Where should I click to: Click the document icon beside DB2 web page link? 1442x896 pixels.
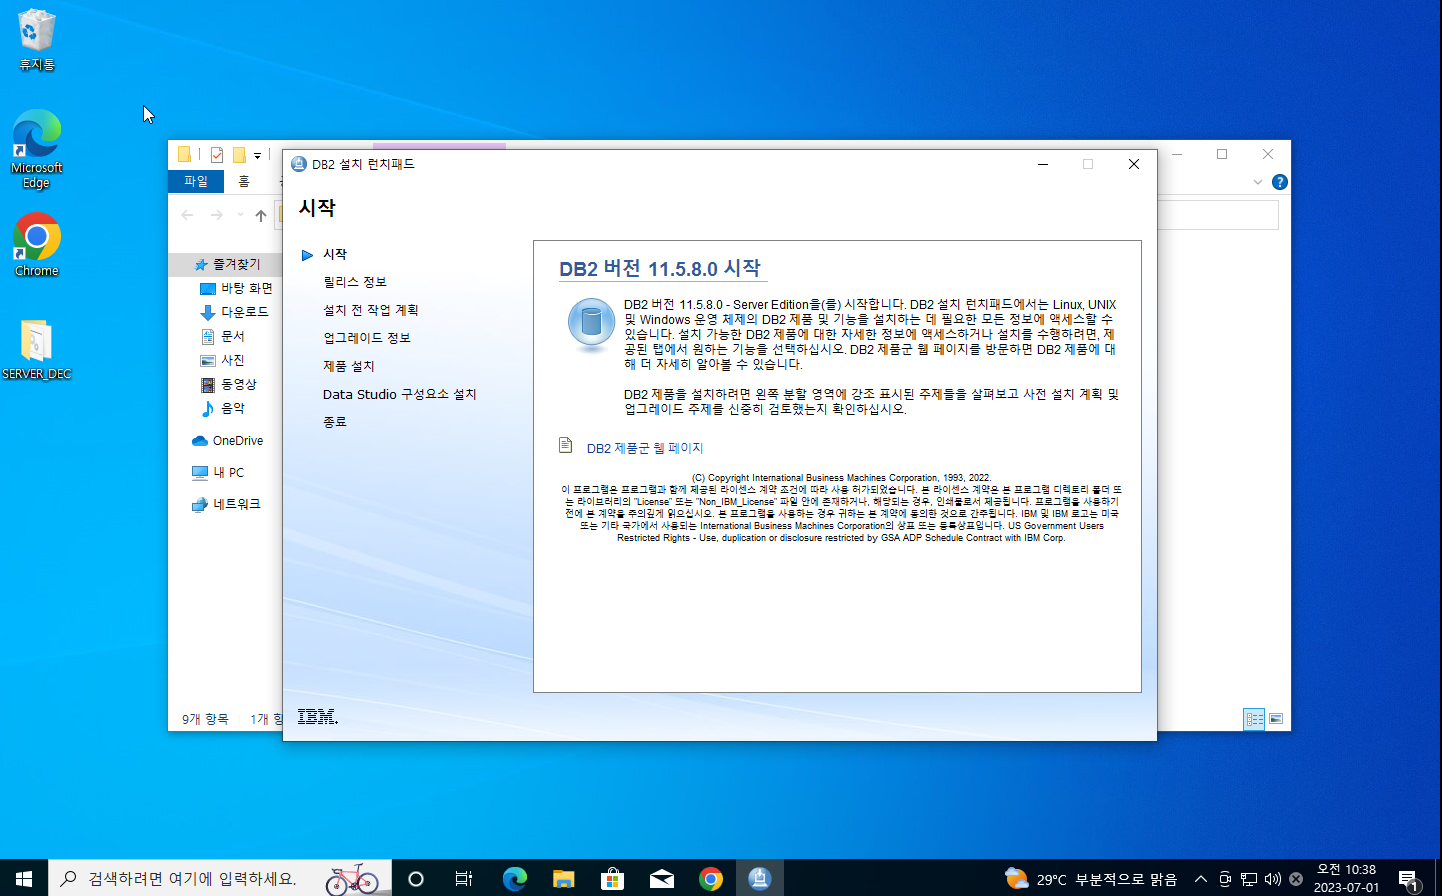(x=565, y=445)
